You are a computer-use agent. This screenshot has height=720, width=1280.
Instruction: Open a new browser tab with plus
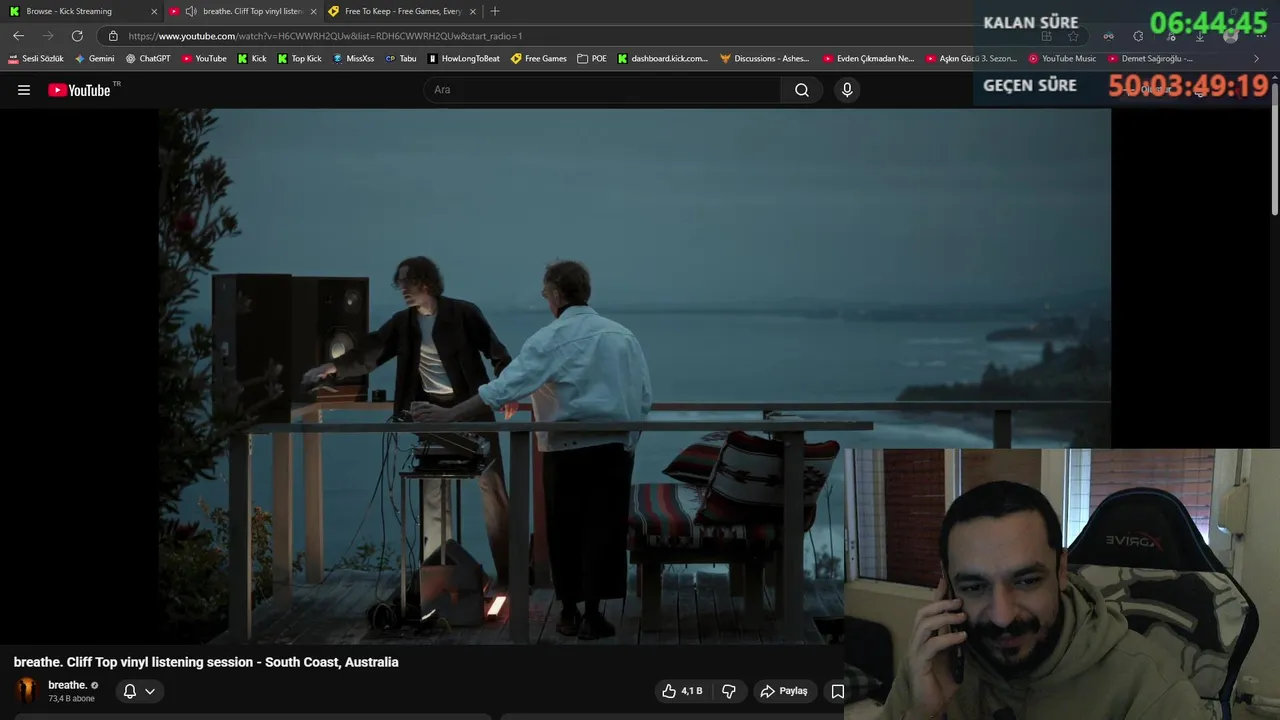495,11
